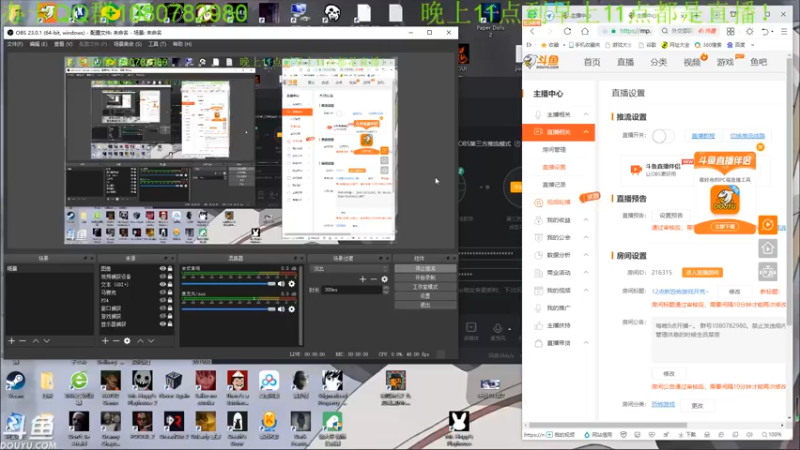Open Steam desktop shortcut
This screenshot has width=800, height=450.
15,385
